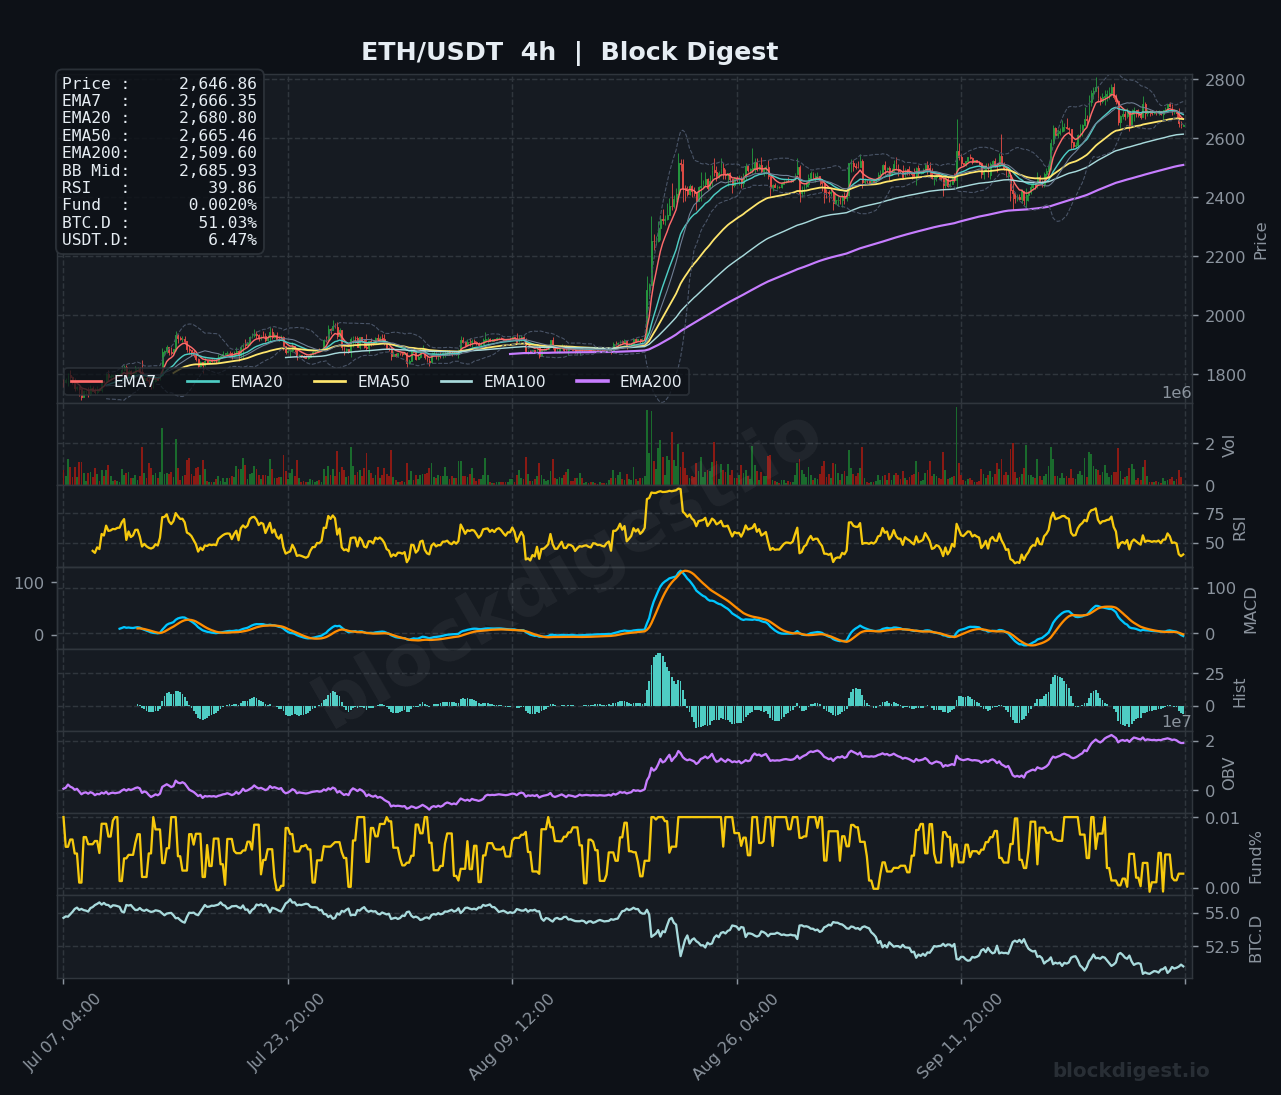Select the 25 tick on the Hist axis
Screen dimensions: 1281x1095
(x=1215, y=674)
